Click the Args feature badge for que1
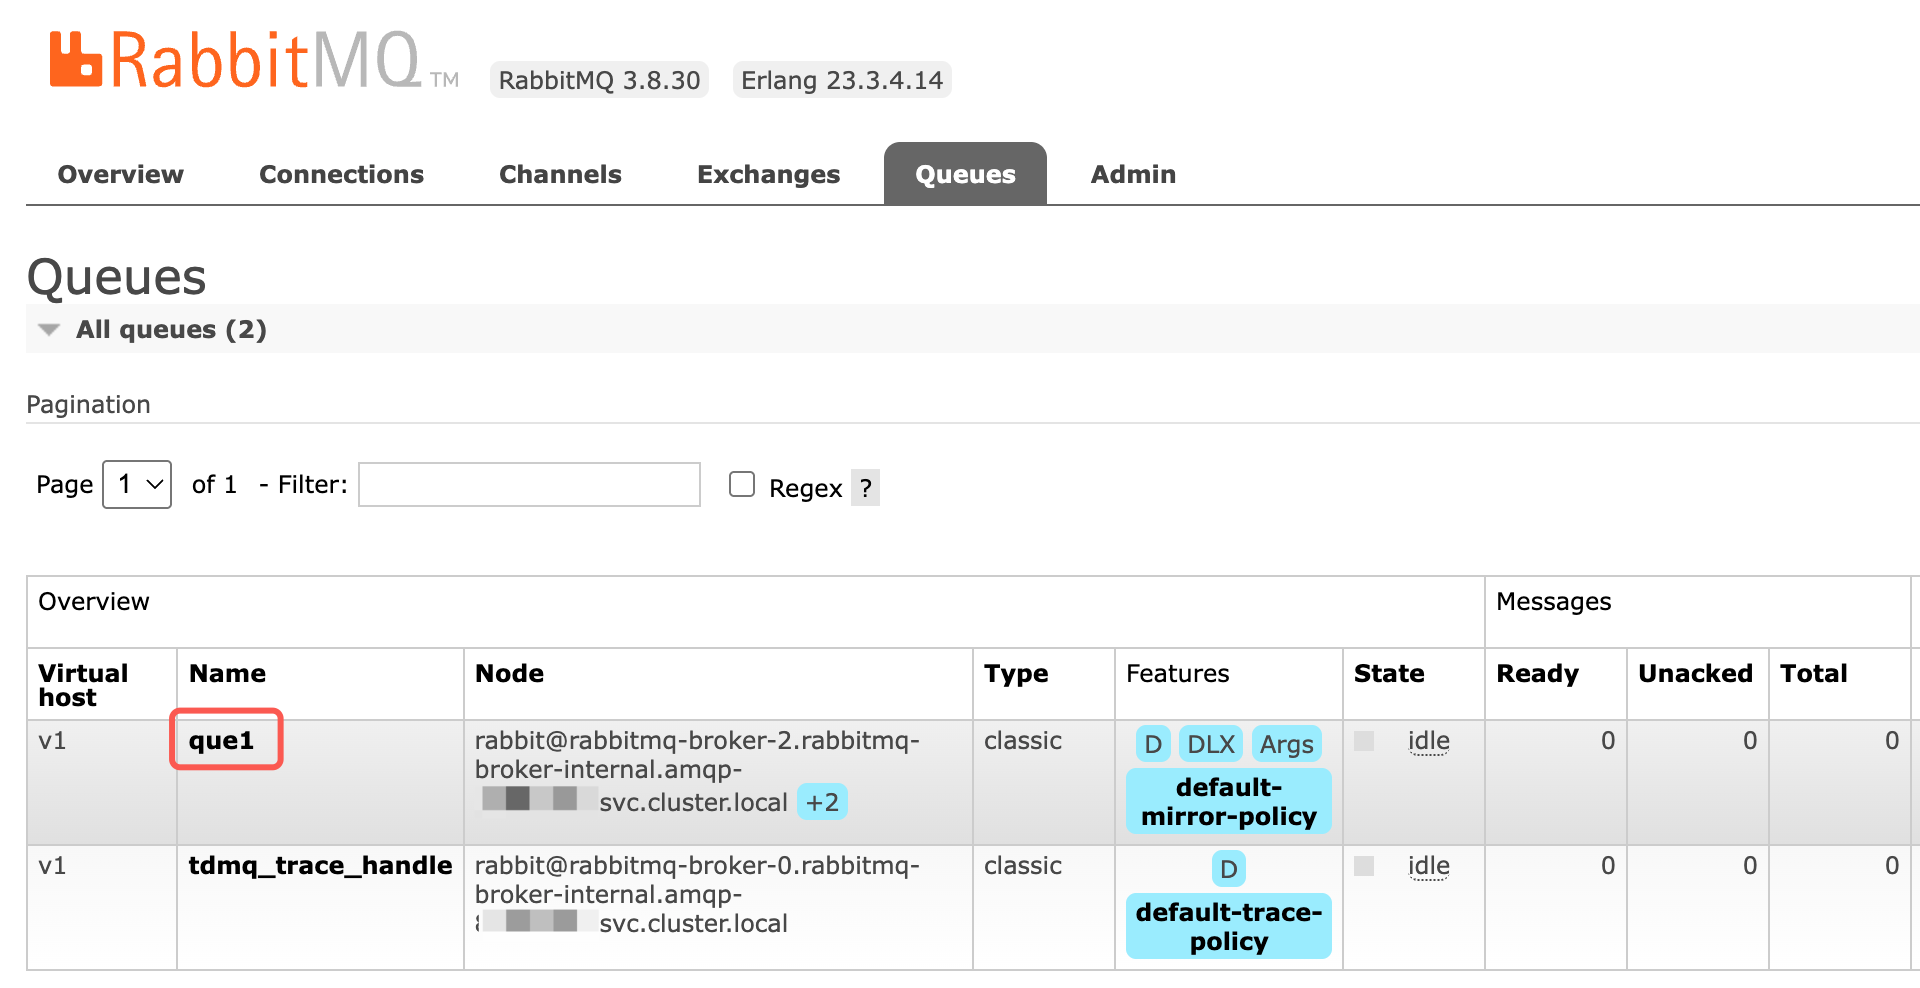 pos(1286,744)
